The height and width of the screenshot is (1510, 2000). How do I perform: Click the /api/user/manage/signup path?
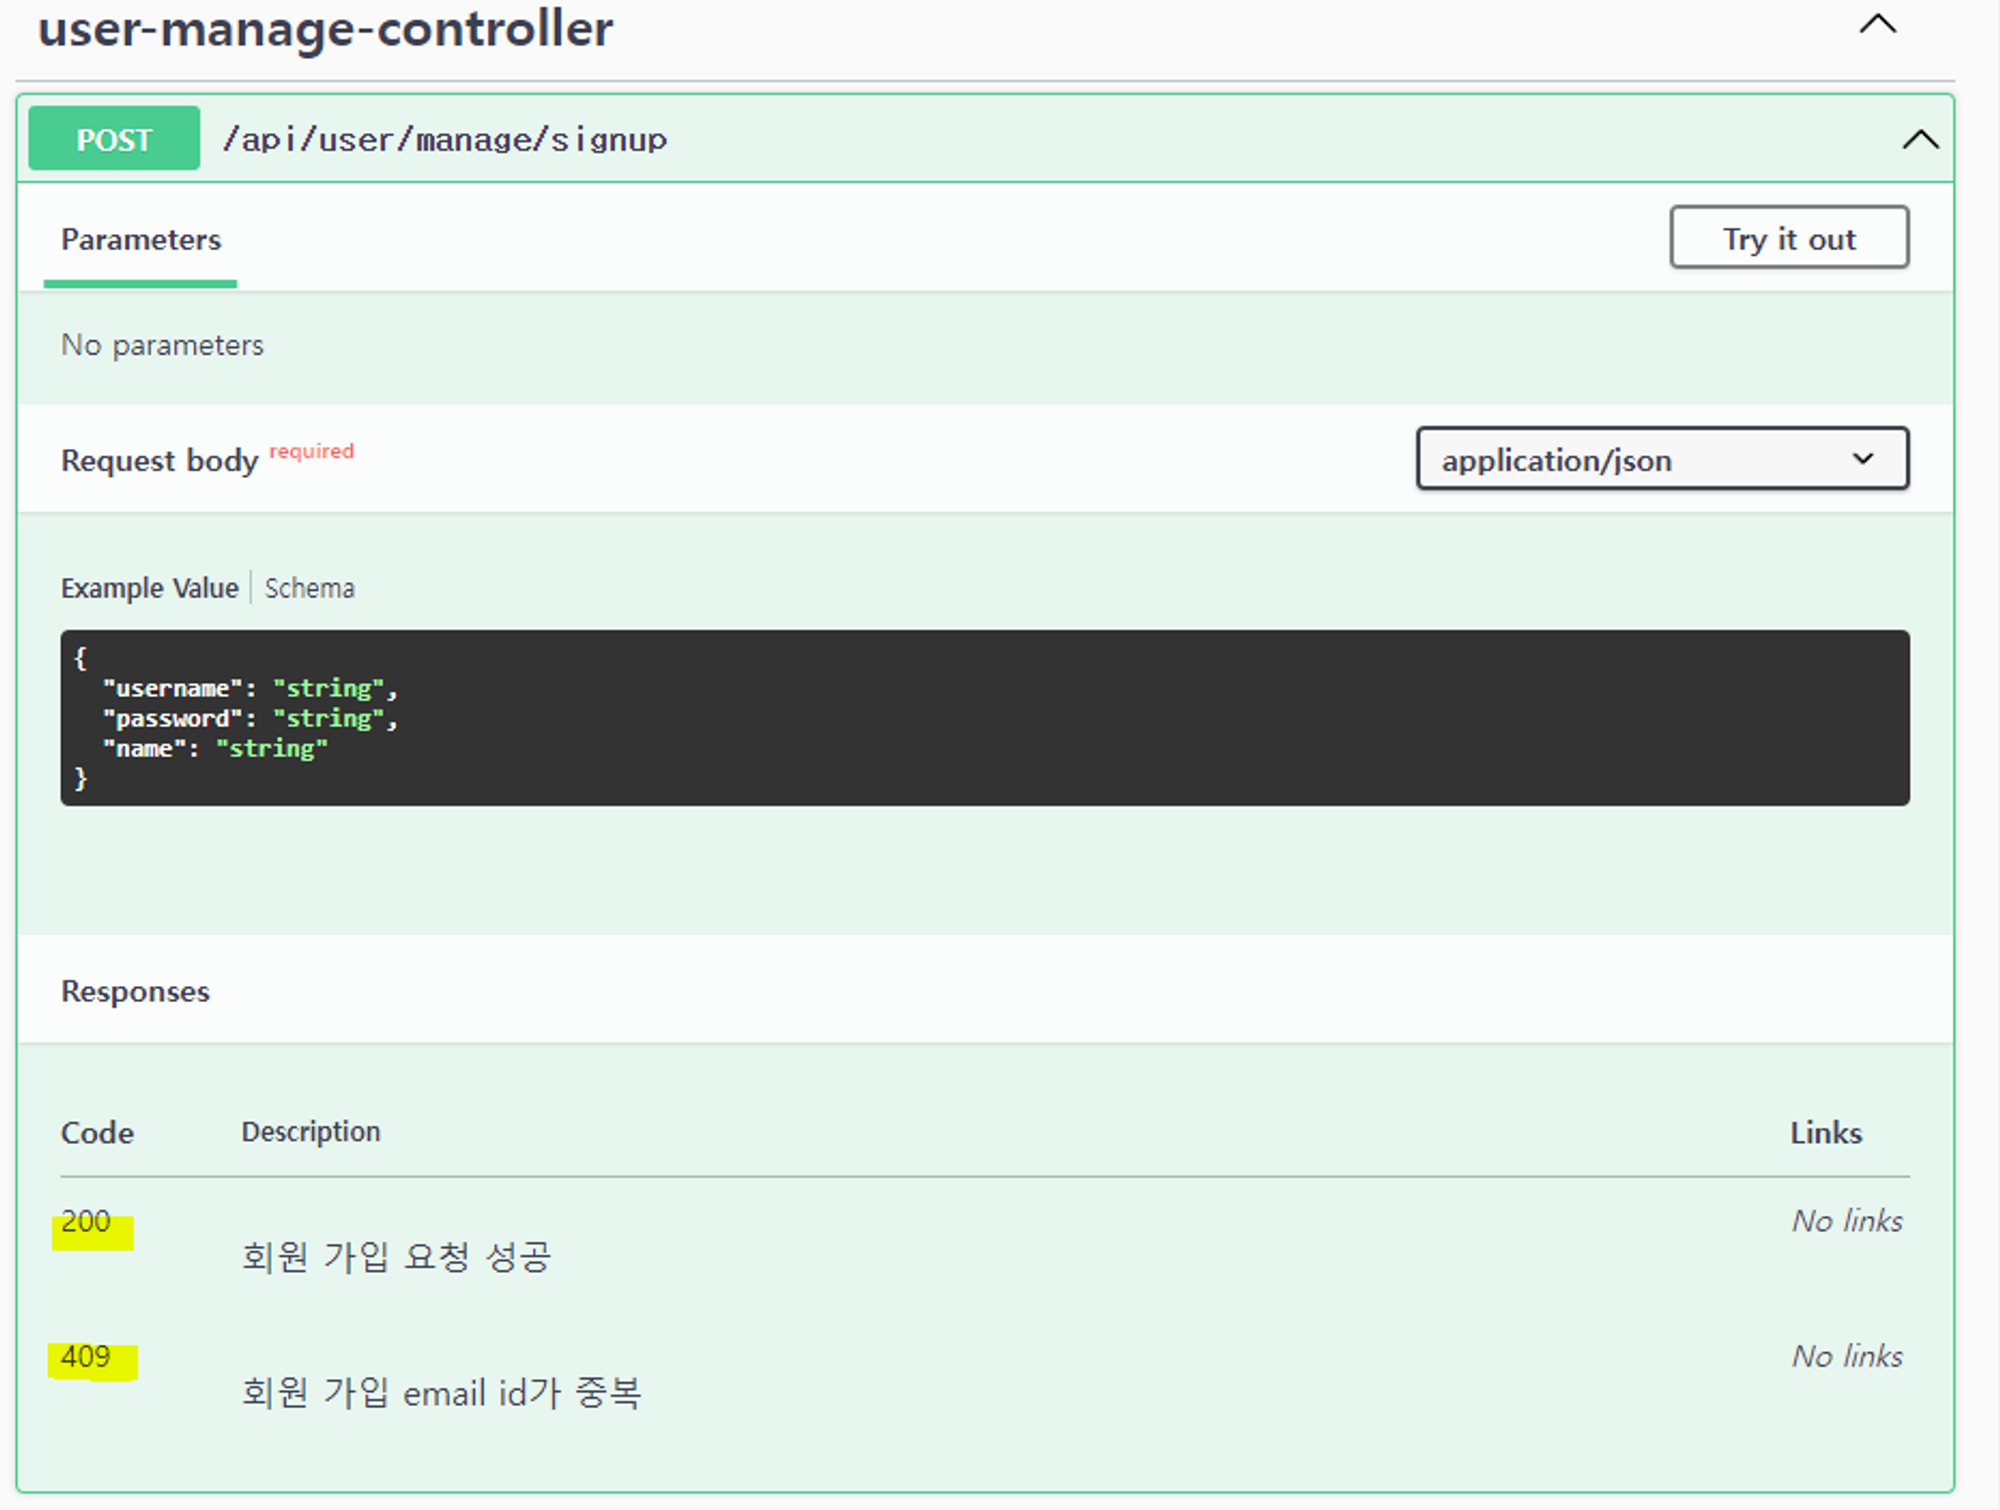point(445,140)
